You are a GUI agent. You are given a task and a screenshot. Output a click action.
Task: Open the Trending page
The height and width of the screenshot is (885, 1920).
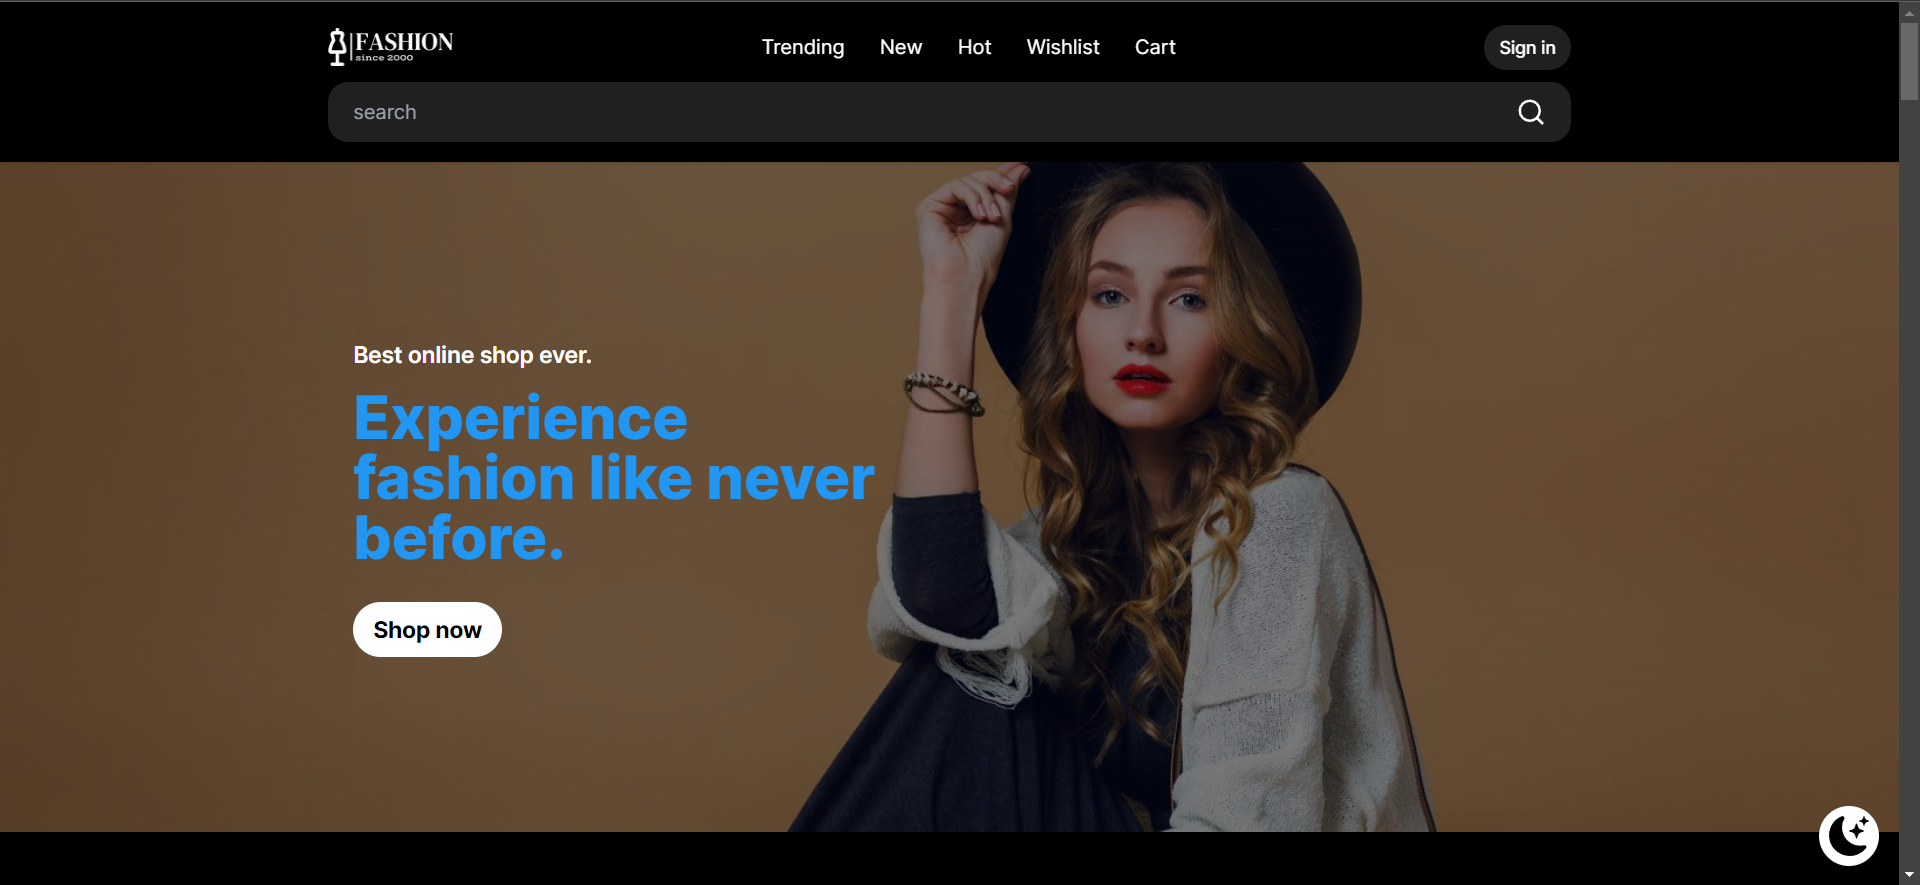pyautogui.click(x=802, y=47)
